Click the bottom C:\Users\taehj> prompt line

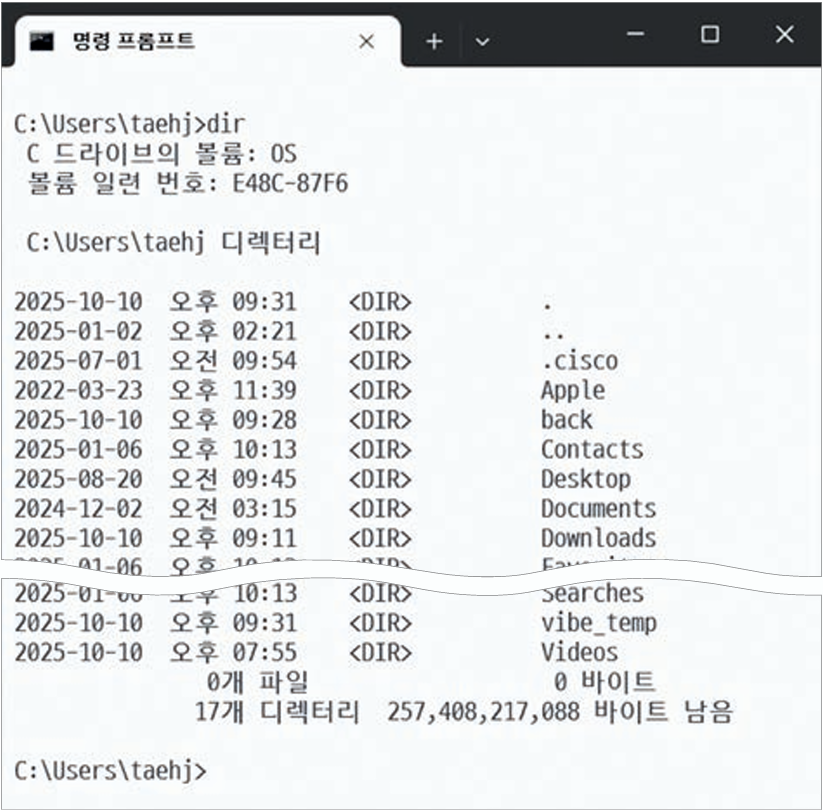coord(110,770)
